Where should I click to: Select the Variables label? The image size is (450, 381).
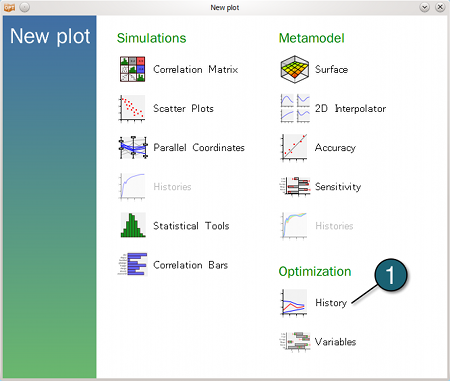335,342
